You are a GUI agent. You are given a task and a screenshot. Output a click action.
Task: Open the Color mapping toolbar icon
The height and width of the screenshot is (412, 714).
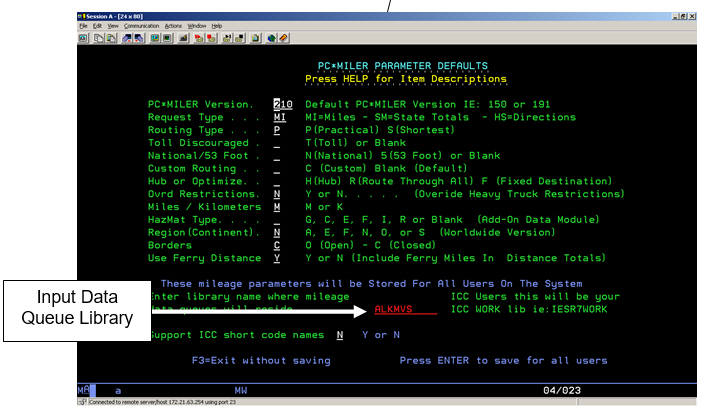[x=167, y=38]
